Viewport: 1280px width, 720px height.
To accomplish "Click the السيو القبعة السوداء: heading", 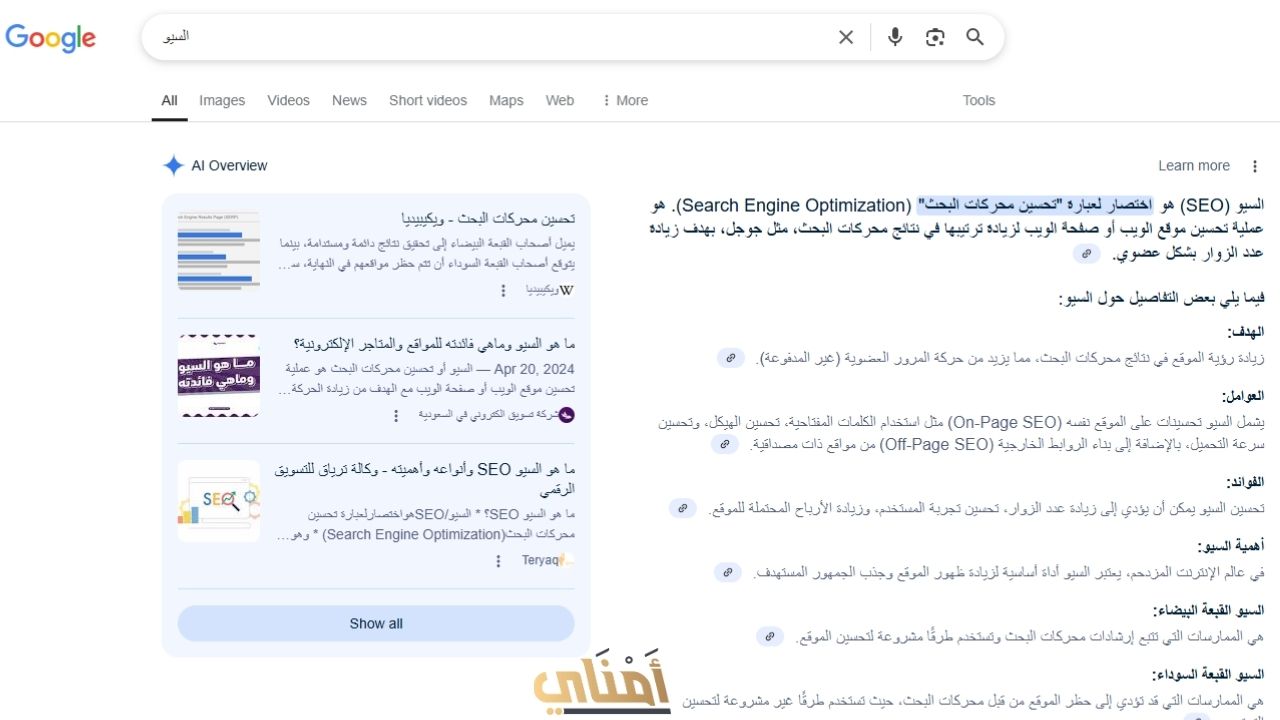I will click(x=1207, y=674).
